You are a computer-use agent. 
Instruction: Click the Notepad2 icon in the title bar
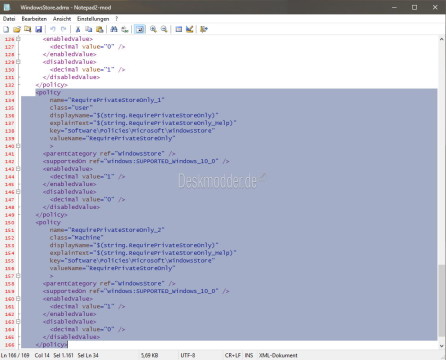click(x=7, y=7)
